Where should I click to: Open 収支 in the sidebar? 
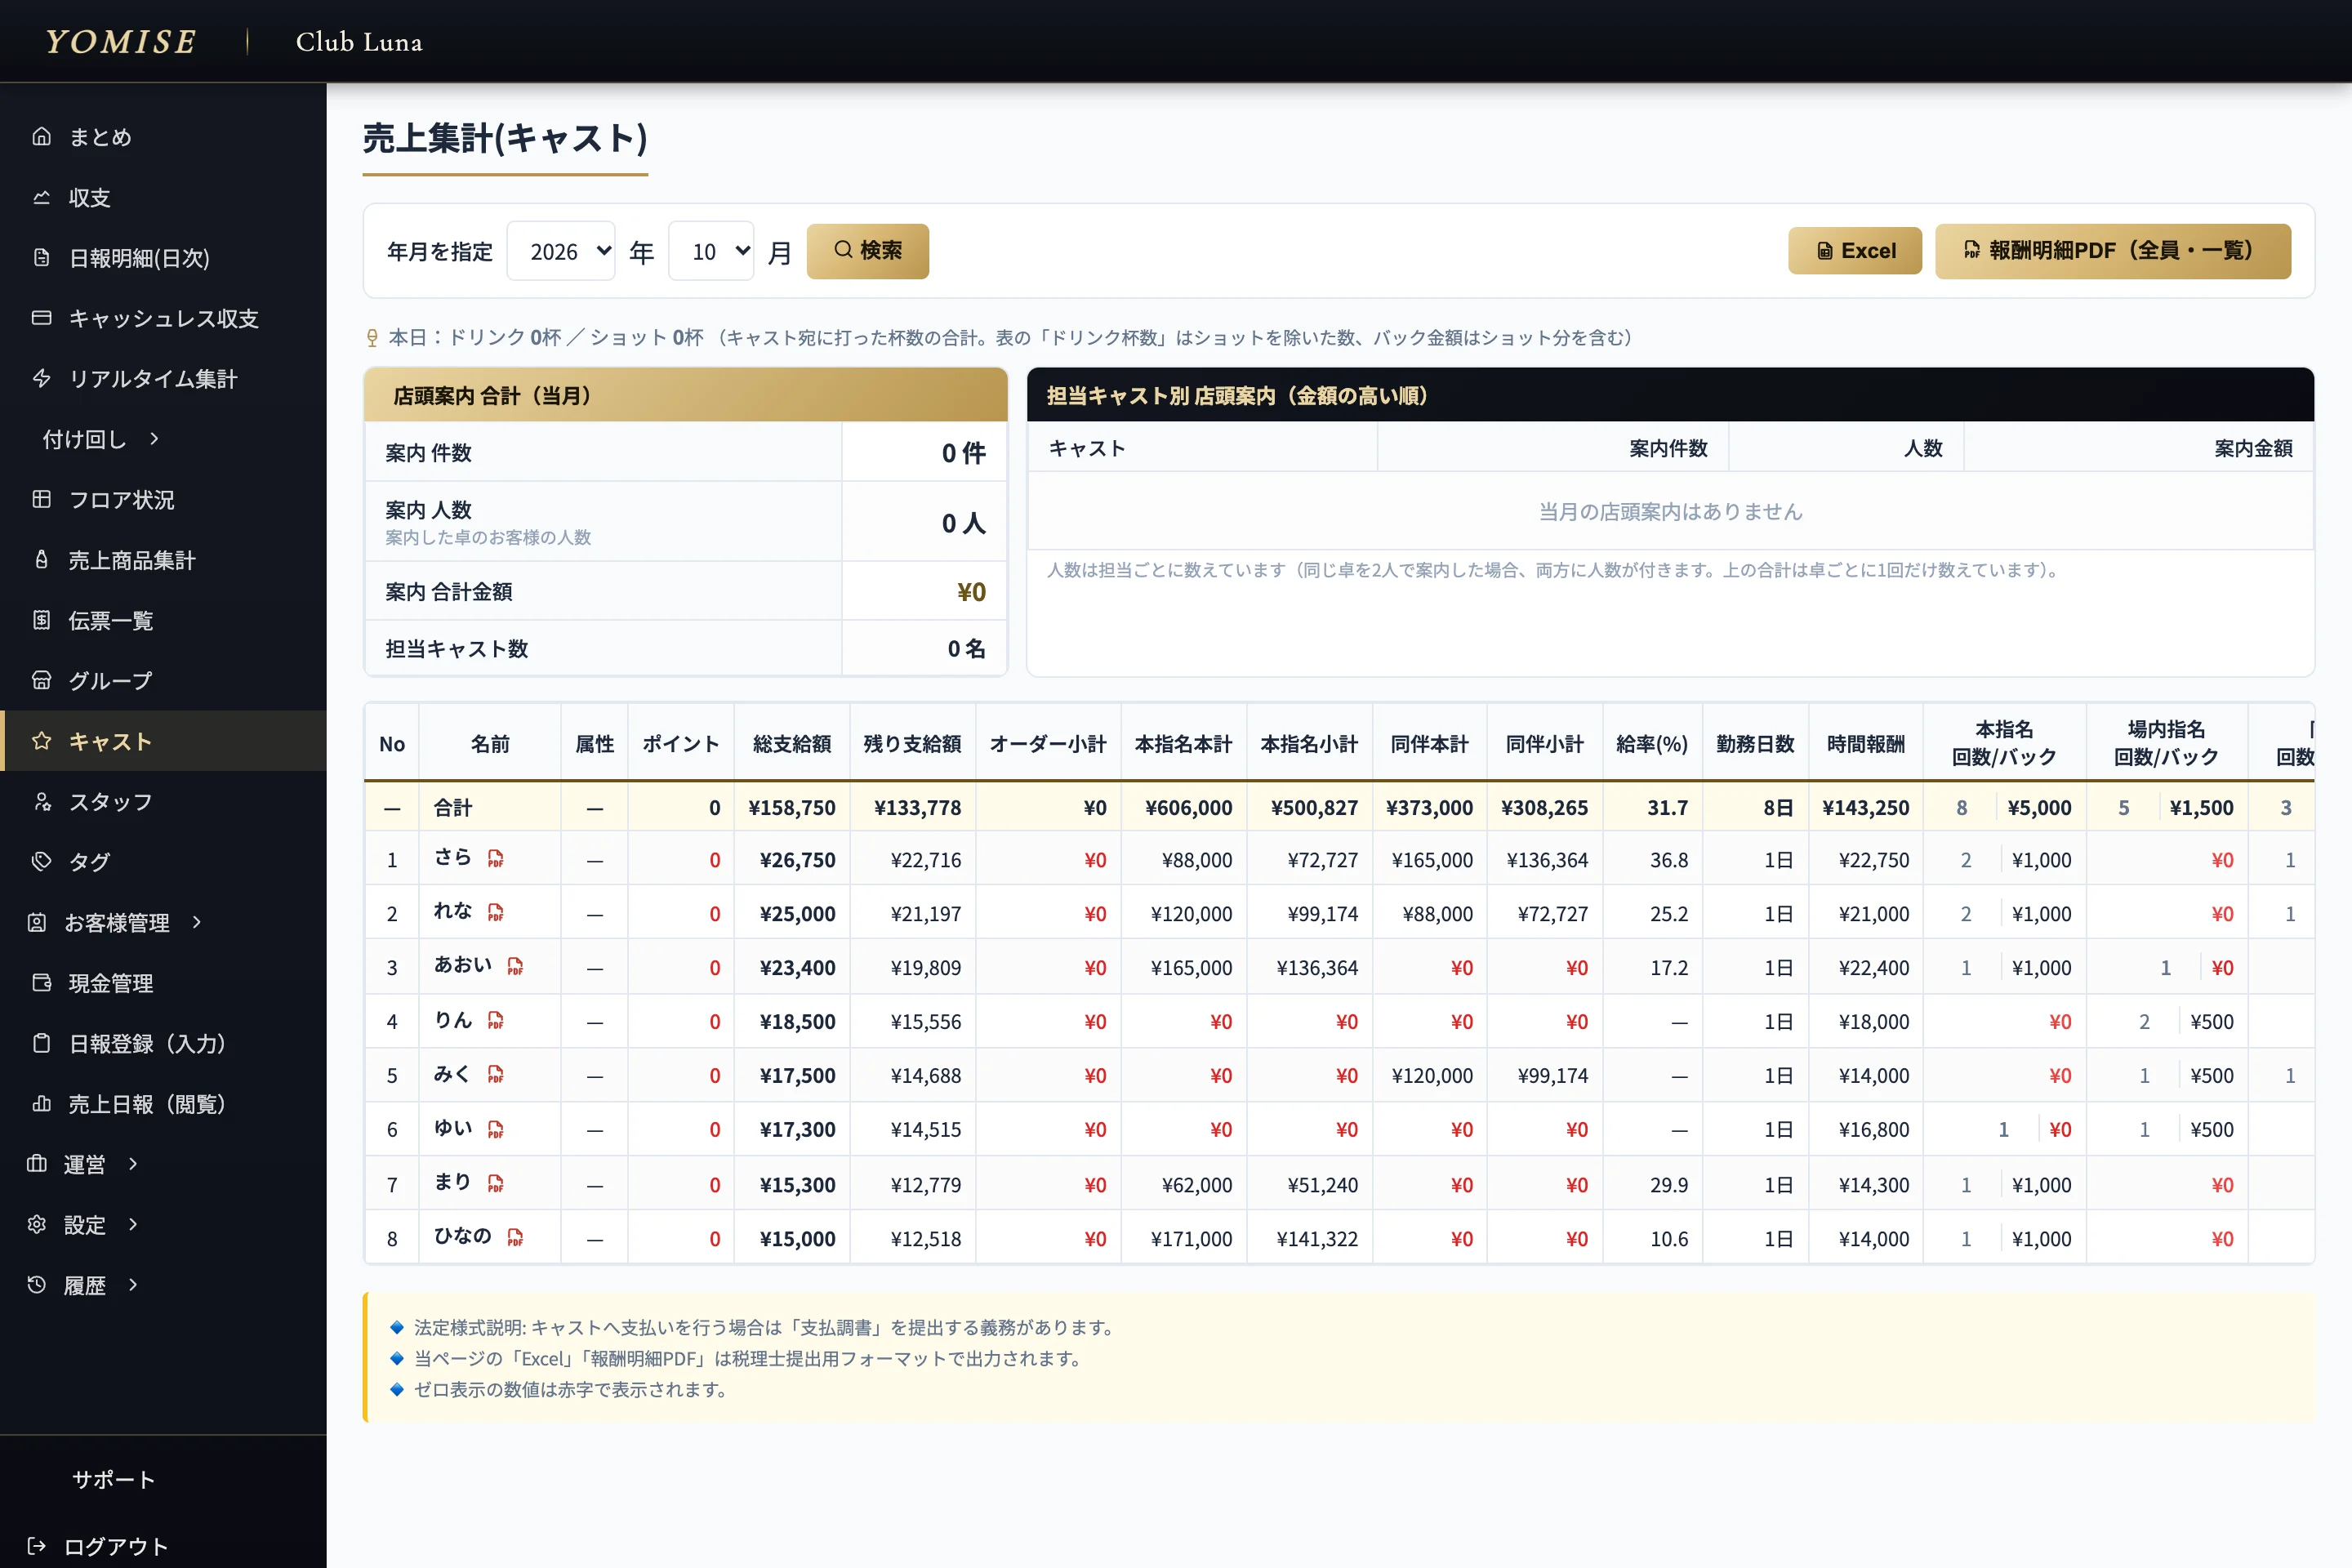(x=163, y=197)
